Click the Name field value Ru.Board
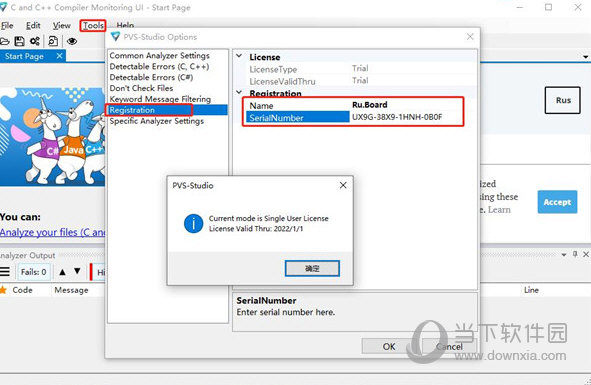The image size is (591, 385). point(369,105)
